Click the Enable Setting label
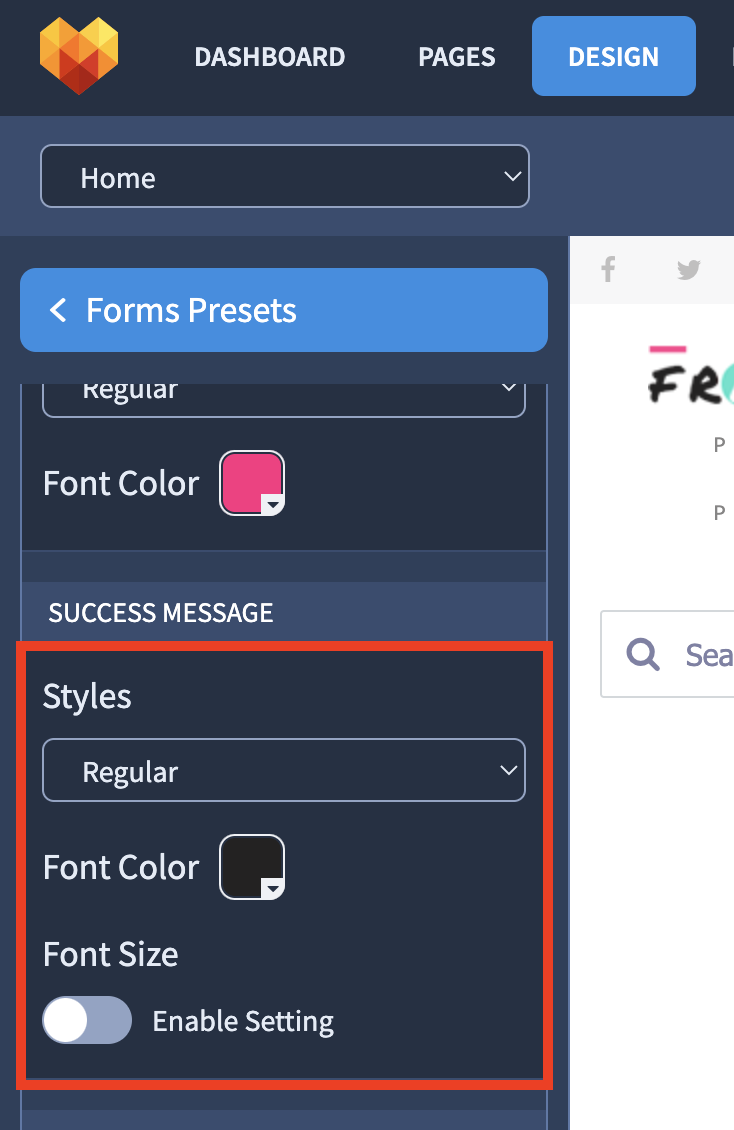This screenshot has height=1130, width=734. coord(243,1021)
